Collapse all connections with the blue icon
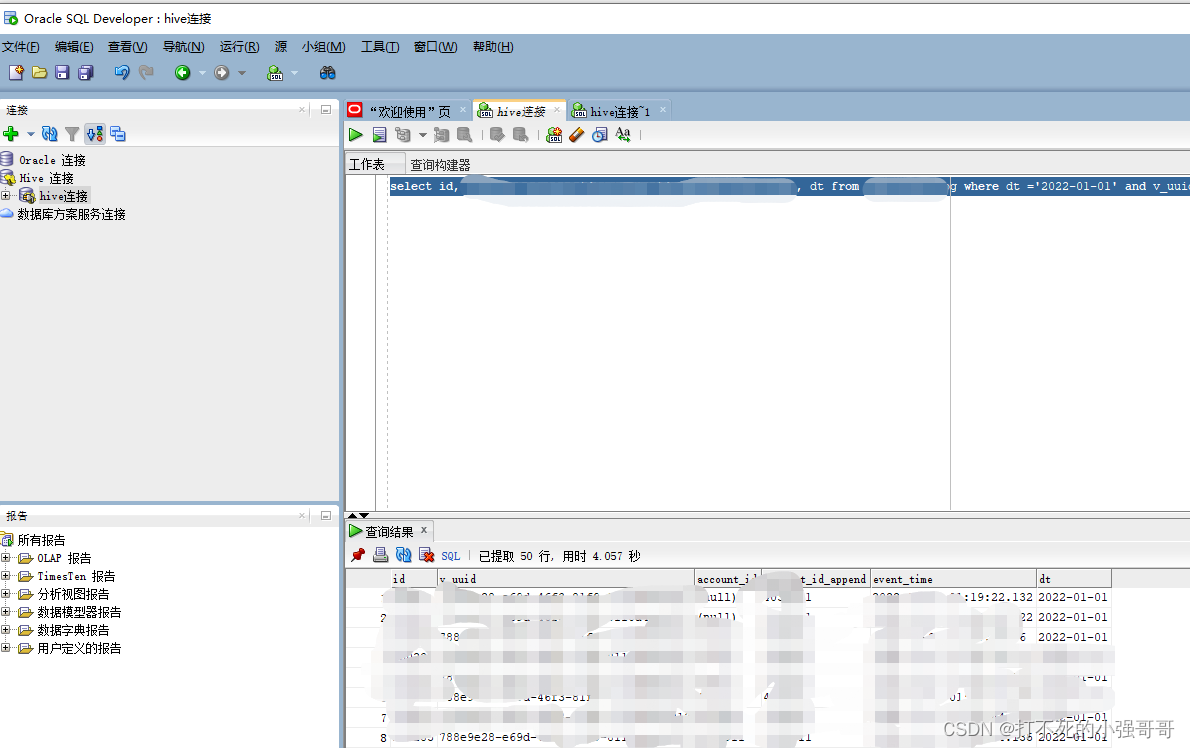1190x748 pixels. (x=118, y=134)
